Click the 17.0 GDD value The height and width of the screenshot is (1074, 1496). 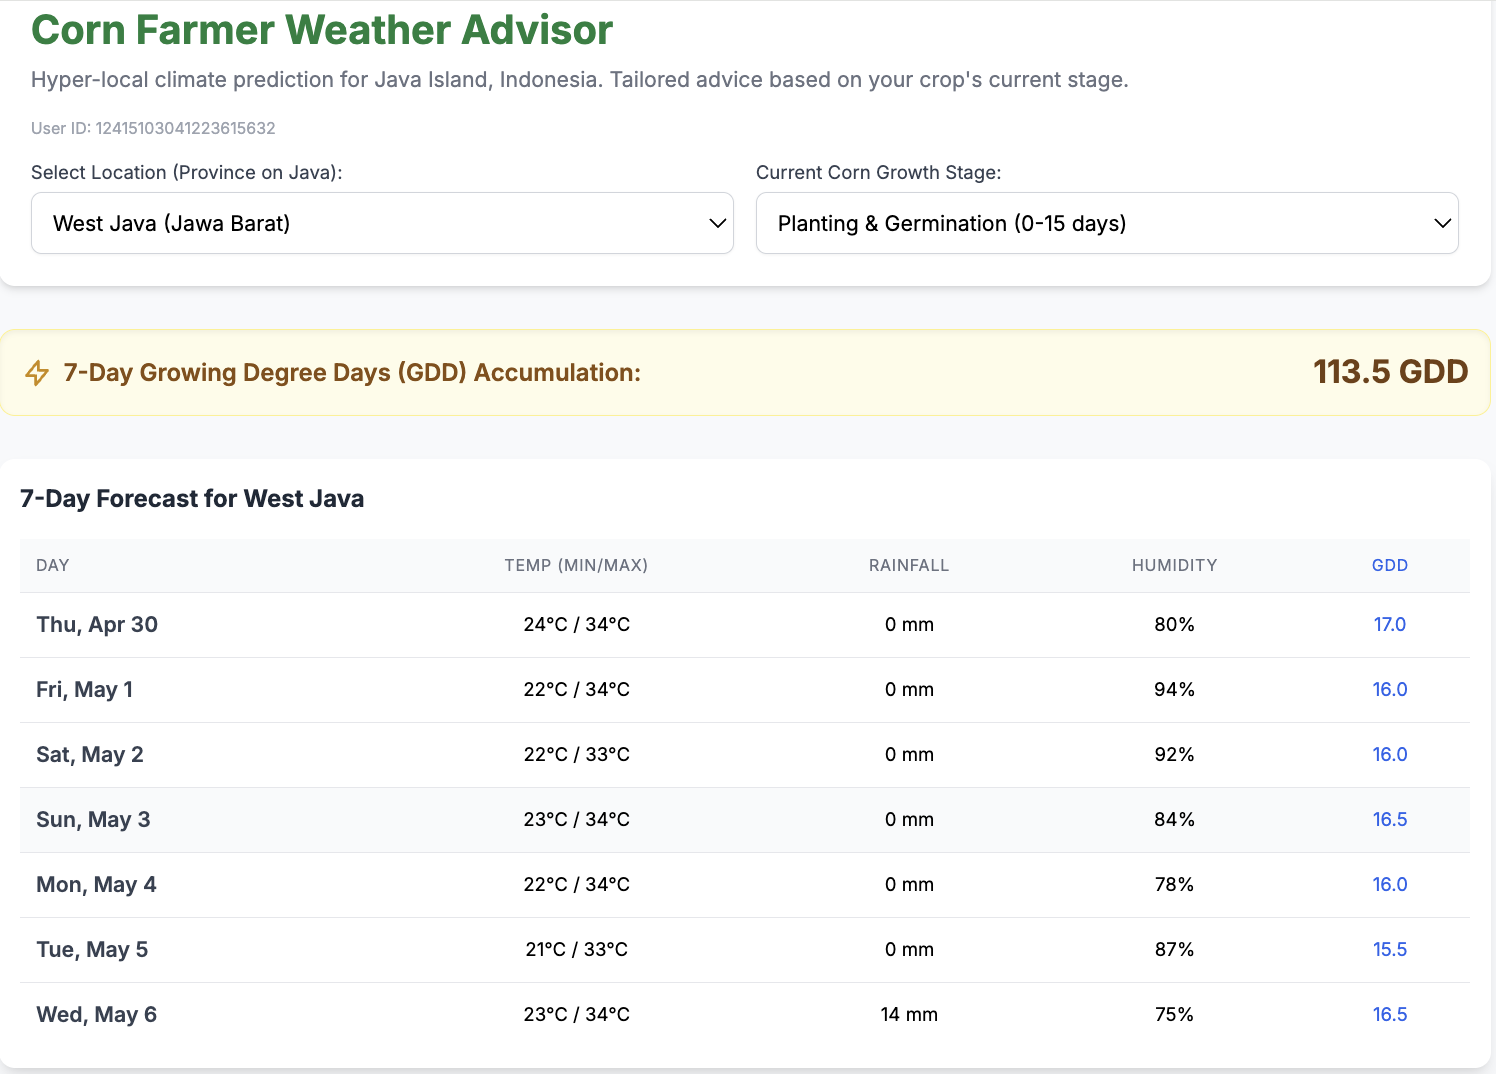point(1390,625)
